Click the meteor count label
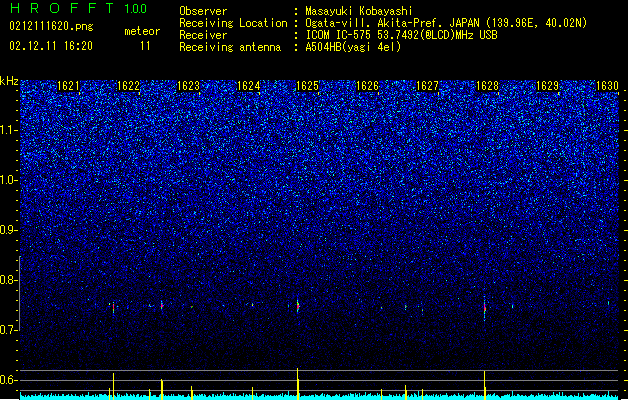The image size is (629, 400). click(x=142, y=31)
